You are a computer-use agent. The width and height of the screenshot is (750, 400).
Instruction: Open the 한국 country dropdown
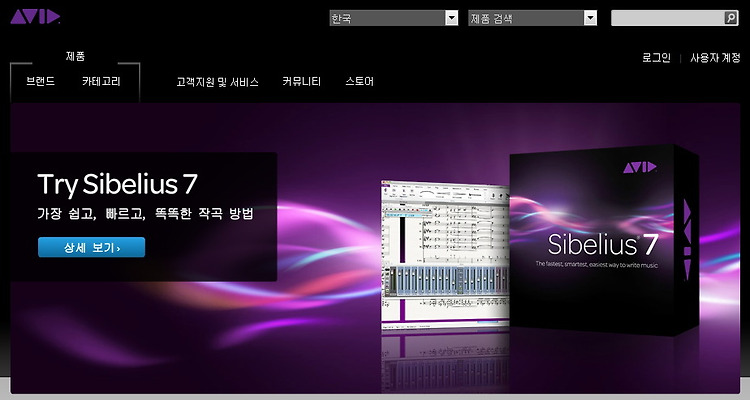coord(394,18)
